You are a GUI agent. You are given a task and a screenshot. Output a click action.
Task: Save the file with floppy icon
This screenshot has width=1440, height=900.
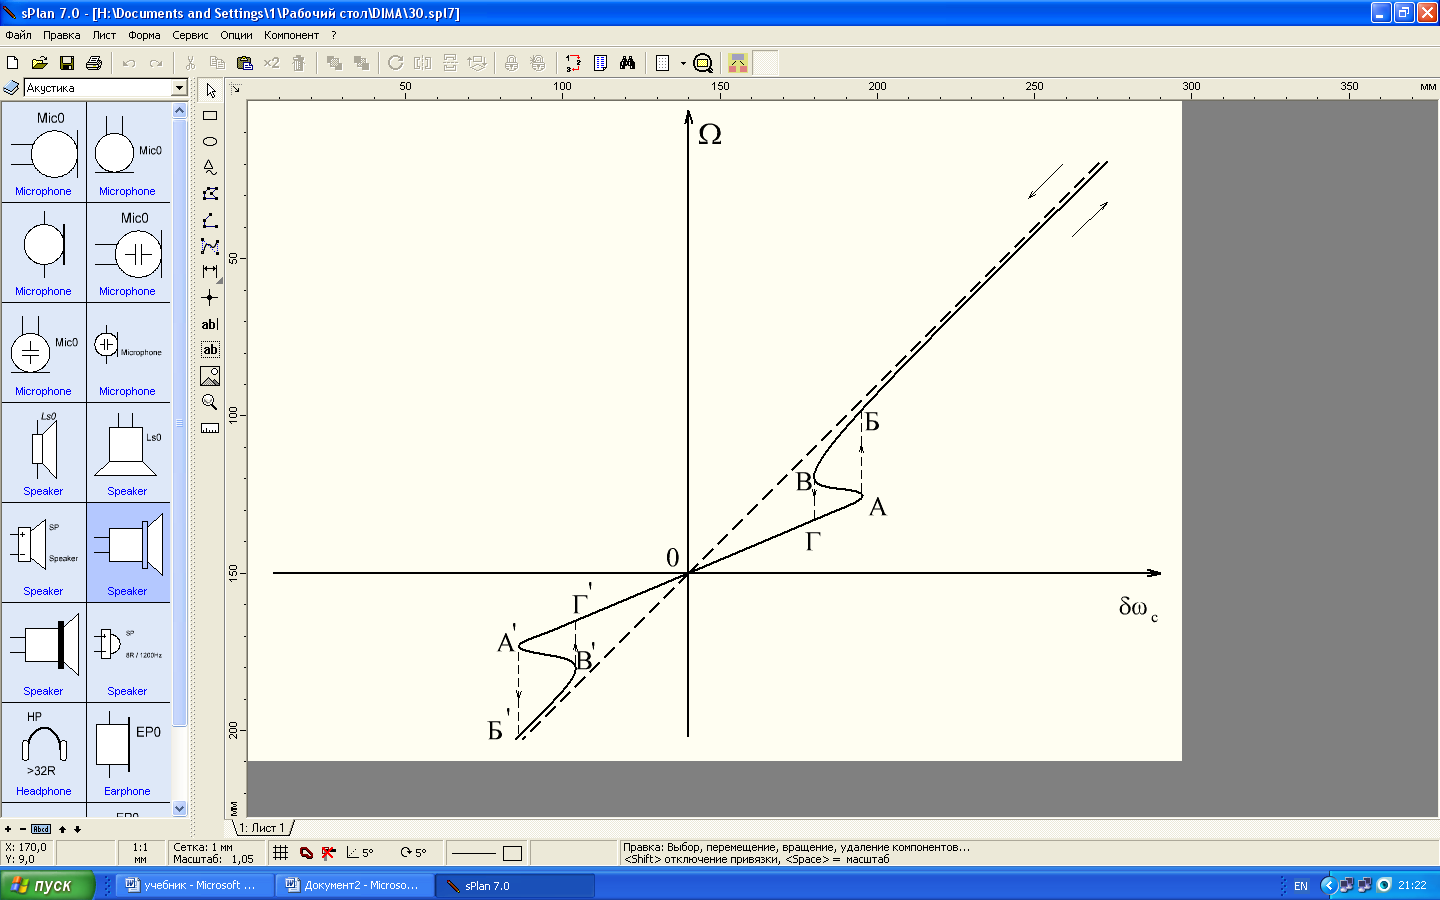tap(67, 63)
